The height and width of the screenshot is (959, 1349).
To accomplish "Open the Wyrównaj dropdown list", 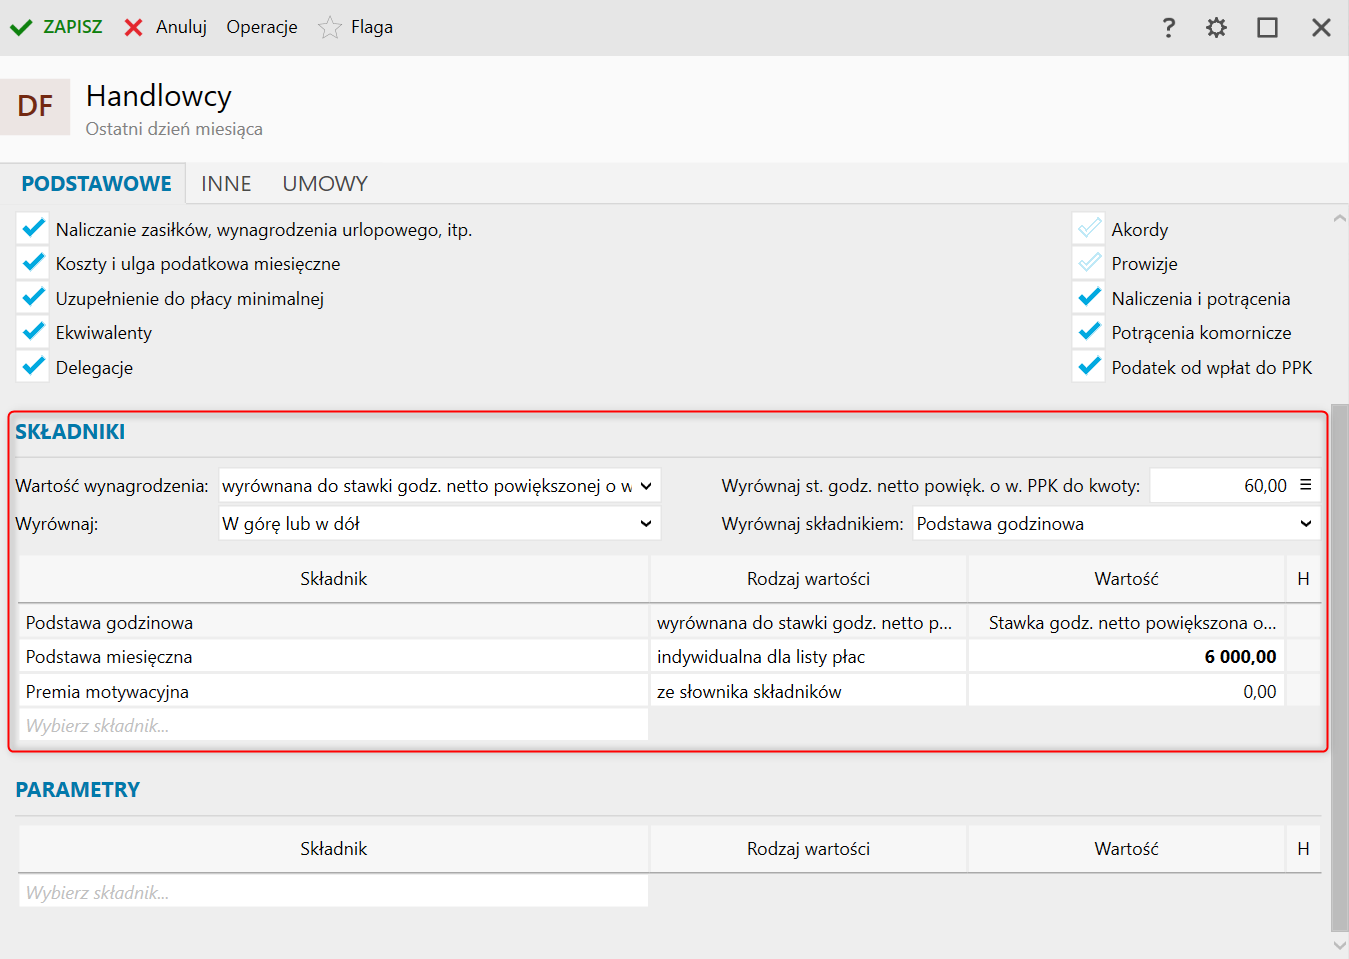I will pyautogui.click(x=646, y=523).
